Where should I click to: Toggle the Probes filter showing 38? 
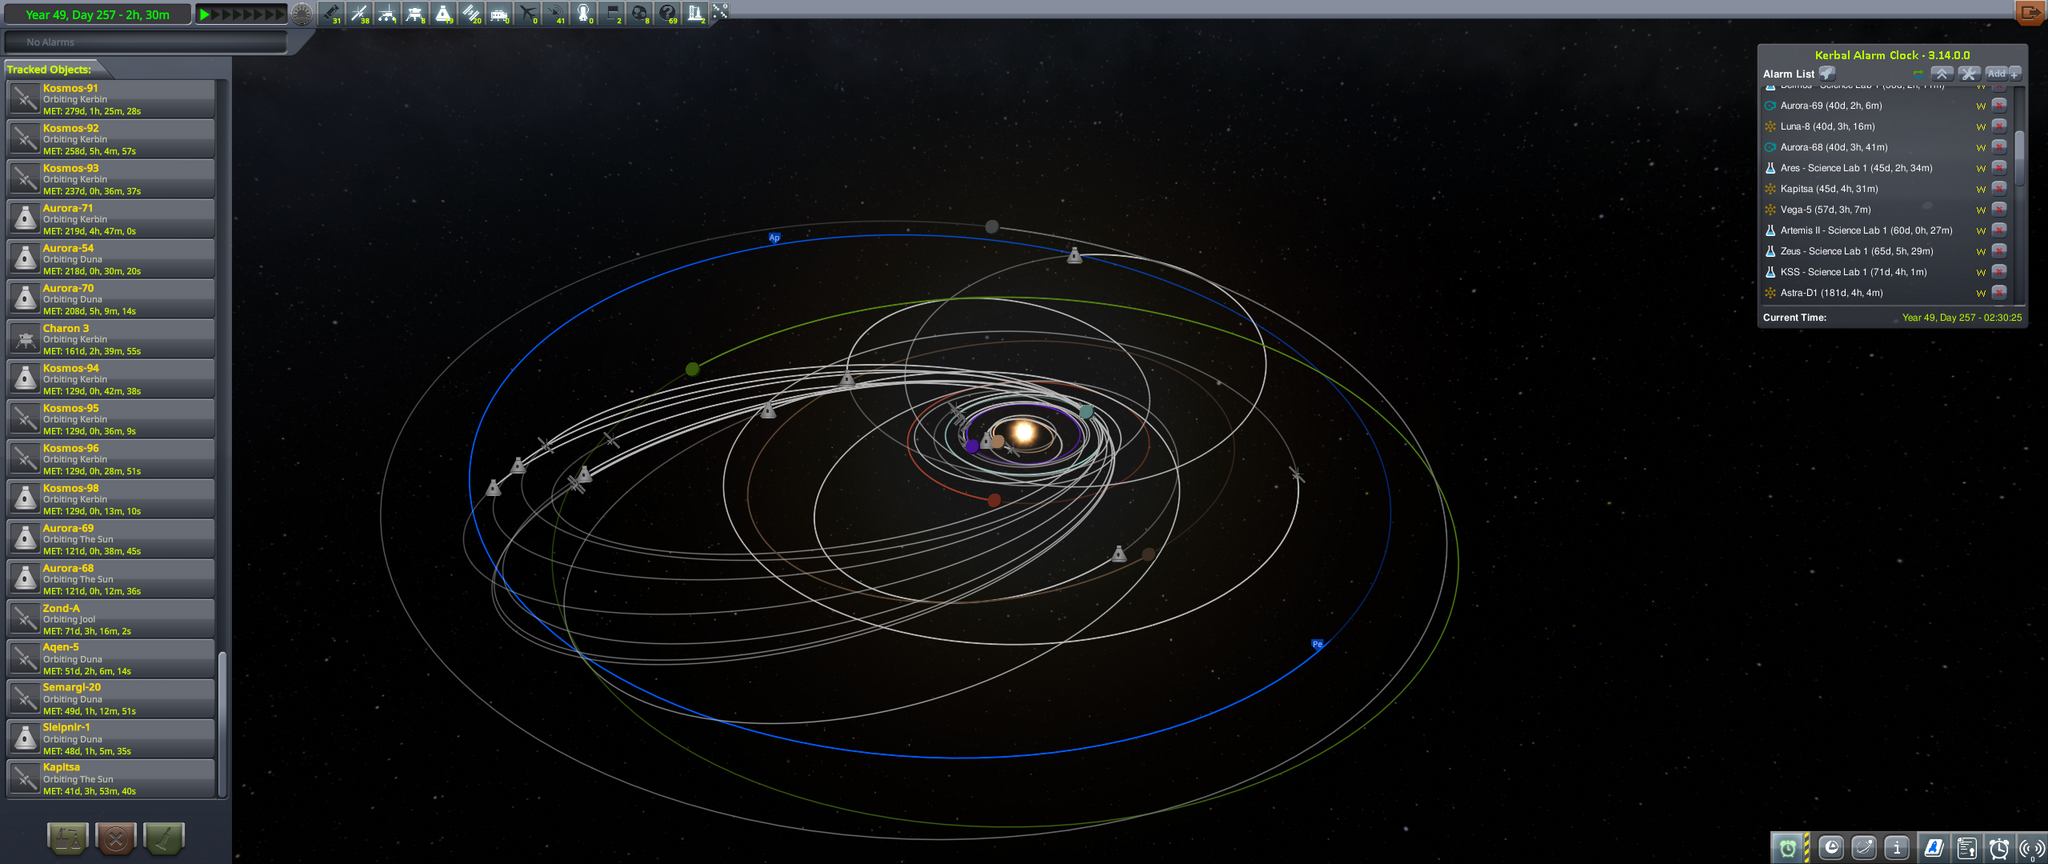pos(359,14)
